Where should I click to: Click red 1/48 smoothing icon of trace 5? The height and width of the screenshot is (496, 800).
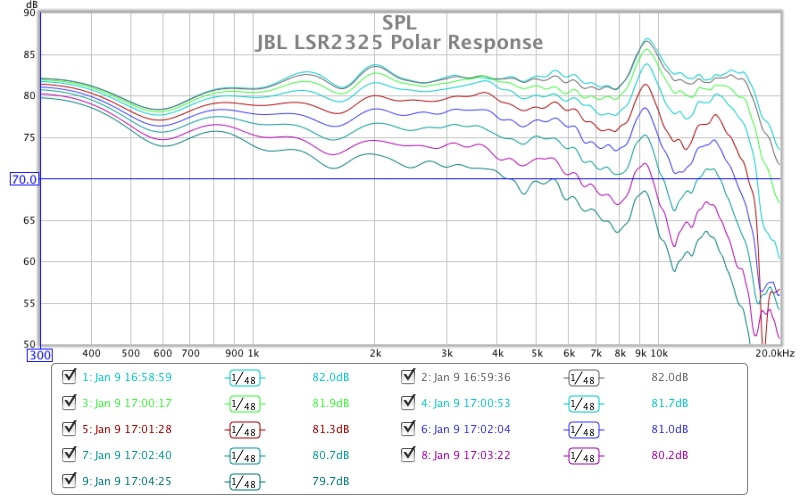click(x=244, y=430)
